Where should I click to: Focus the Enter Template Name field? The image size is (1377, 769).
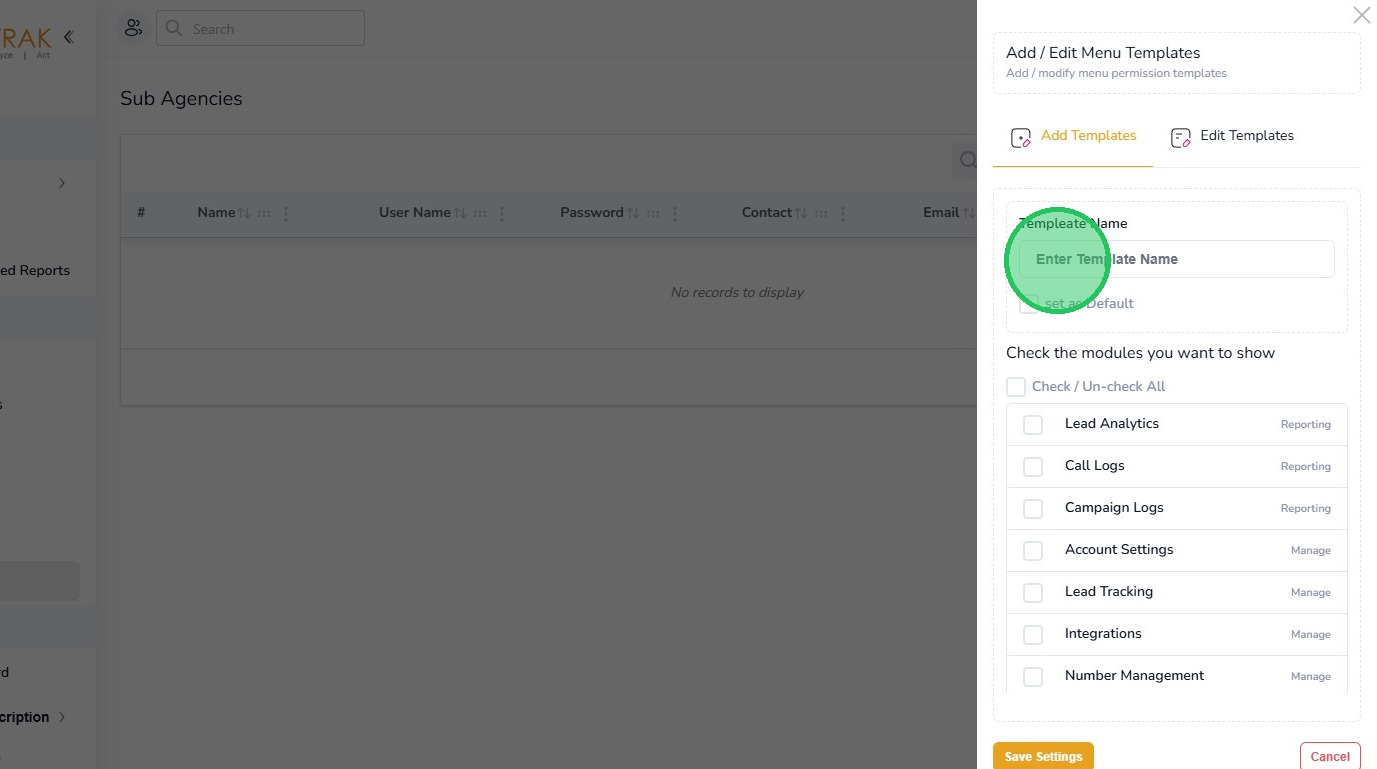[1176, 259]
